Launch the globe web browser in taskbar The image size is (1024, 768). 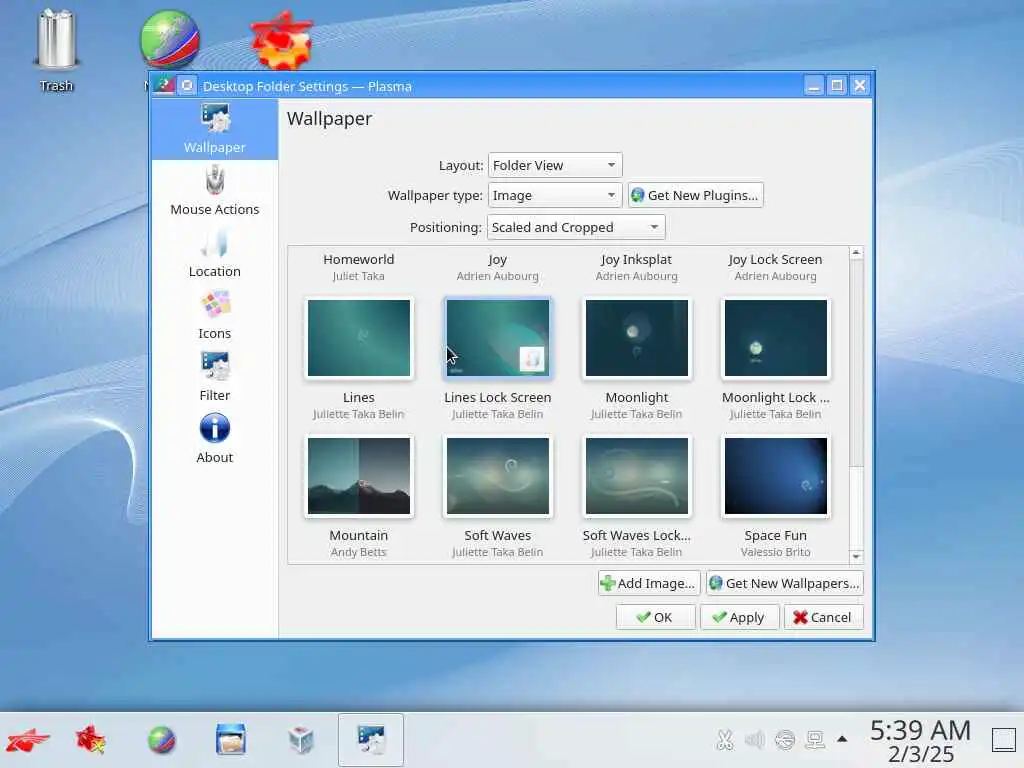point(161,741)
